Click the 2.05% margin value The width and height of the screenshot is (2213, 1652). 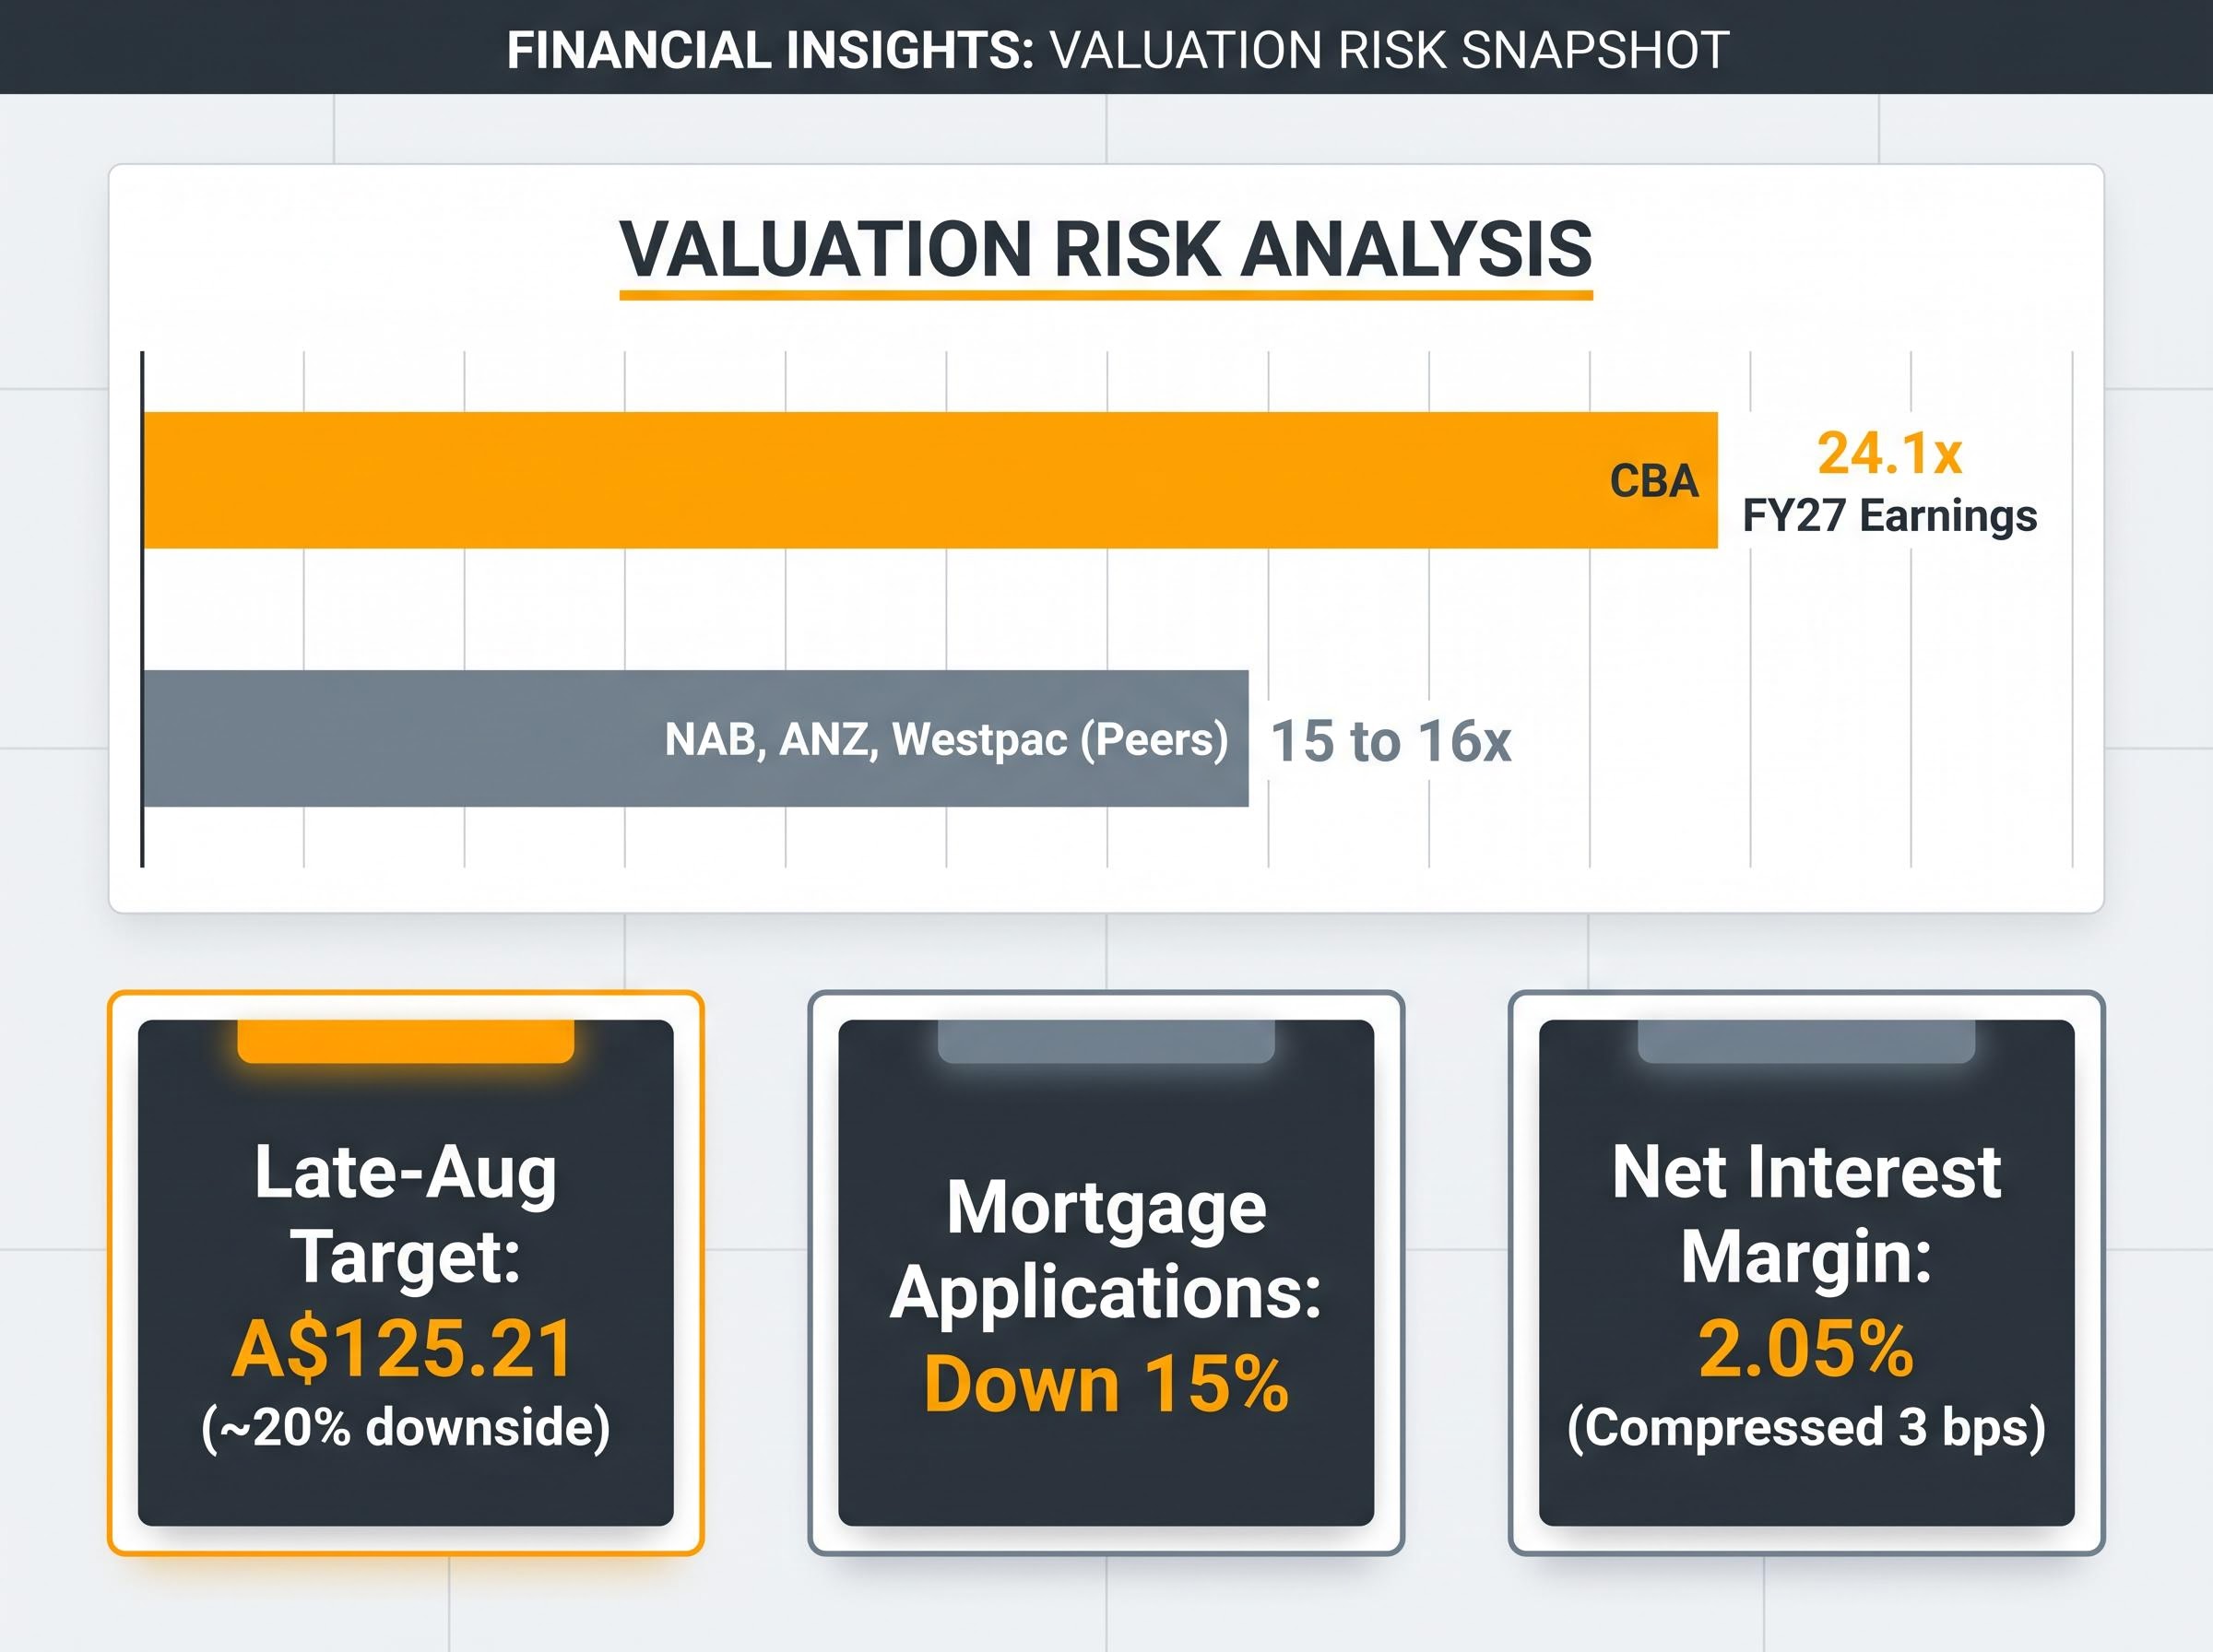[1806, 1349]
